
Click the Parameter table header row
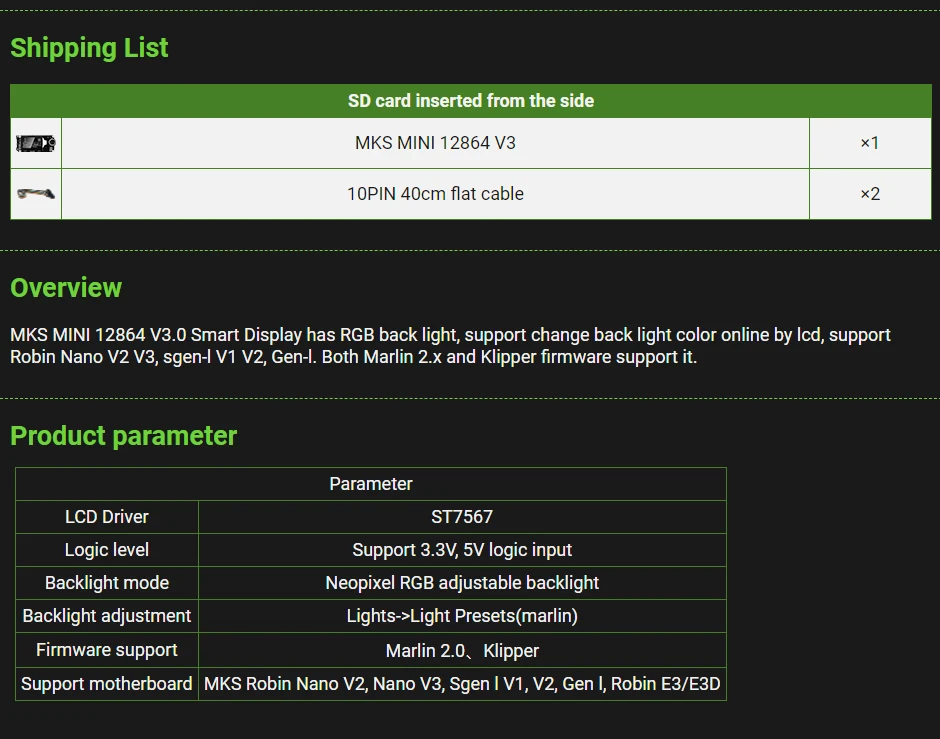(370, 484)
